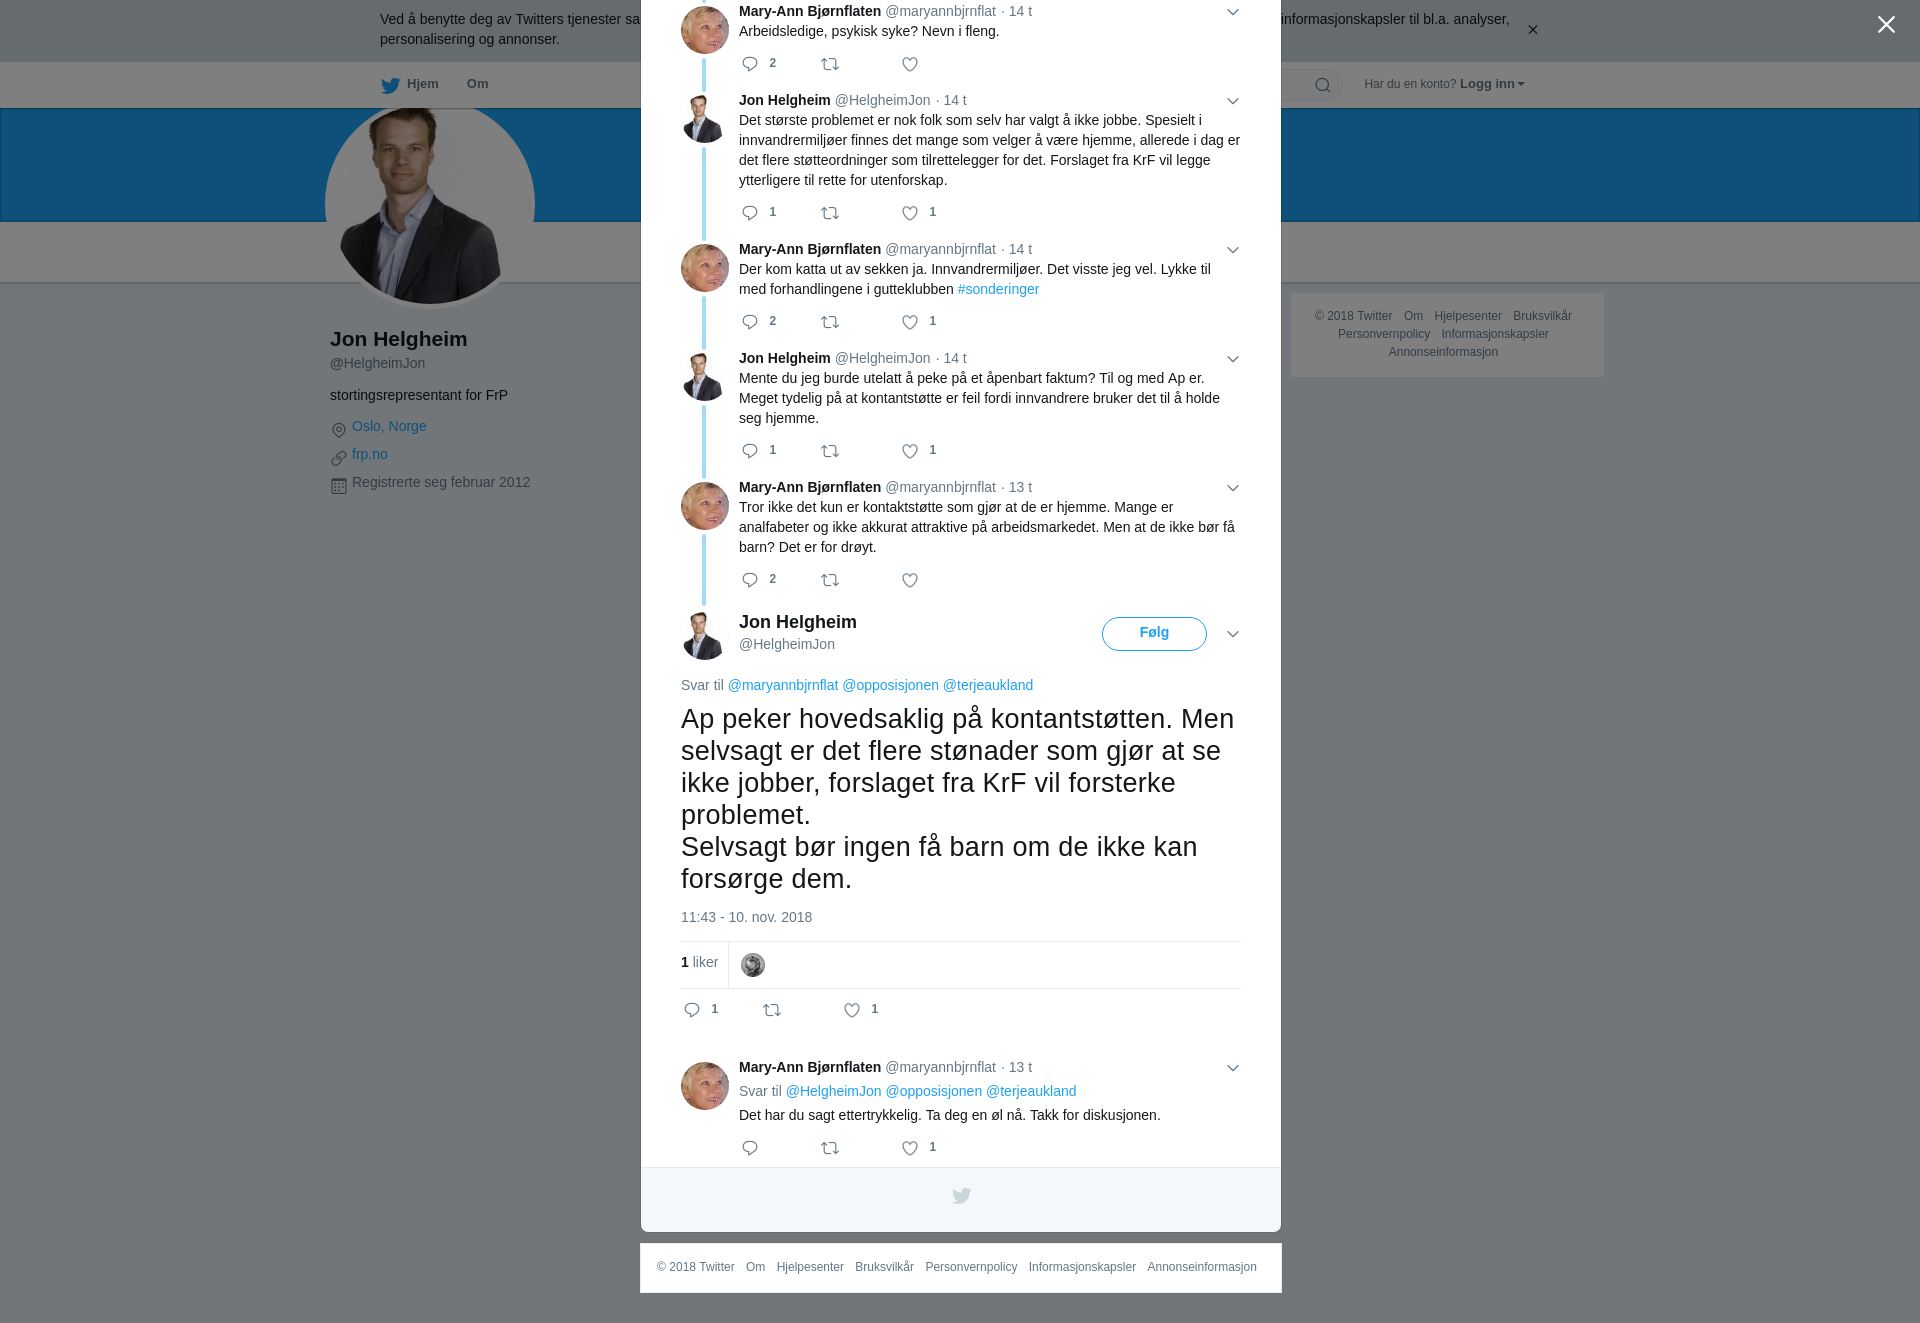1920x1323 pixels.
Task: Open the frp.no profile link
Action: (x=370, y=454)
